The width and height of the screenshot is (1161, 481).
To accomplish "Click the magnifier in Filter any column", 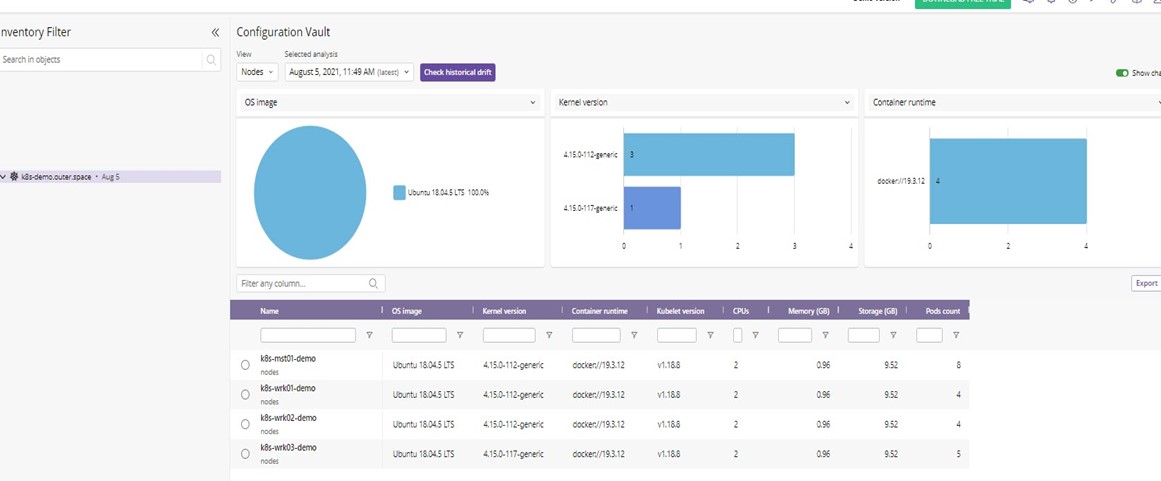I will pyautogui.click(x=373, y=283).
